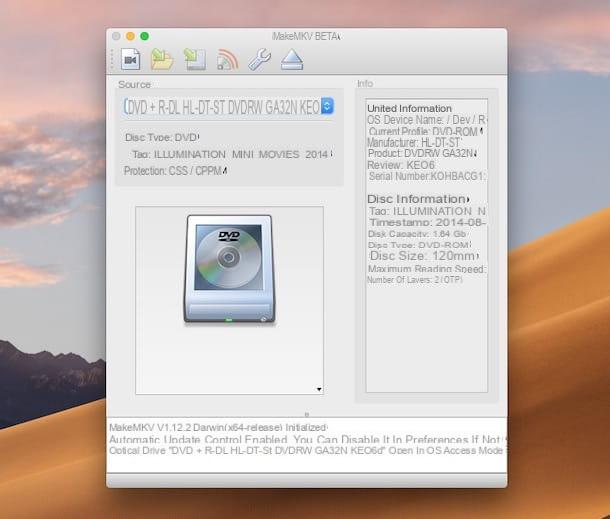The width and height of the screenshot is (610, 519).
Task: Click the toolbar drag handle dots
Action: 112,60
